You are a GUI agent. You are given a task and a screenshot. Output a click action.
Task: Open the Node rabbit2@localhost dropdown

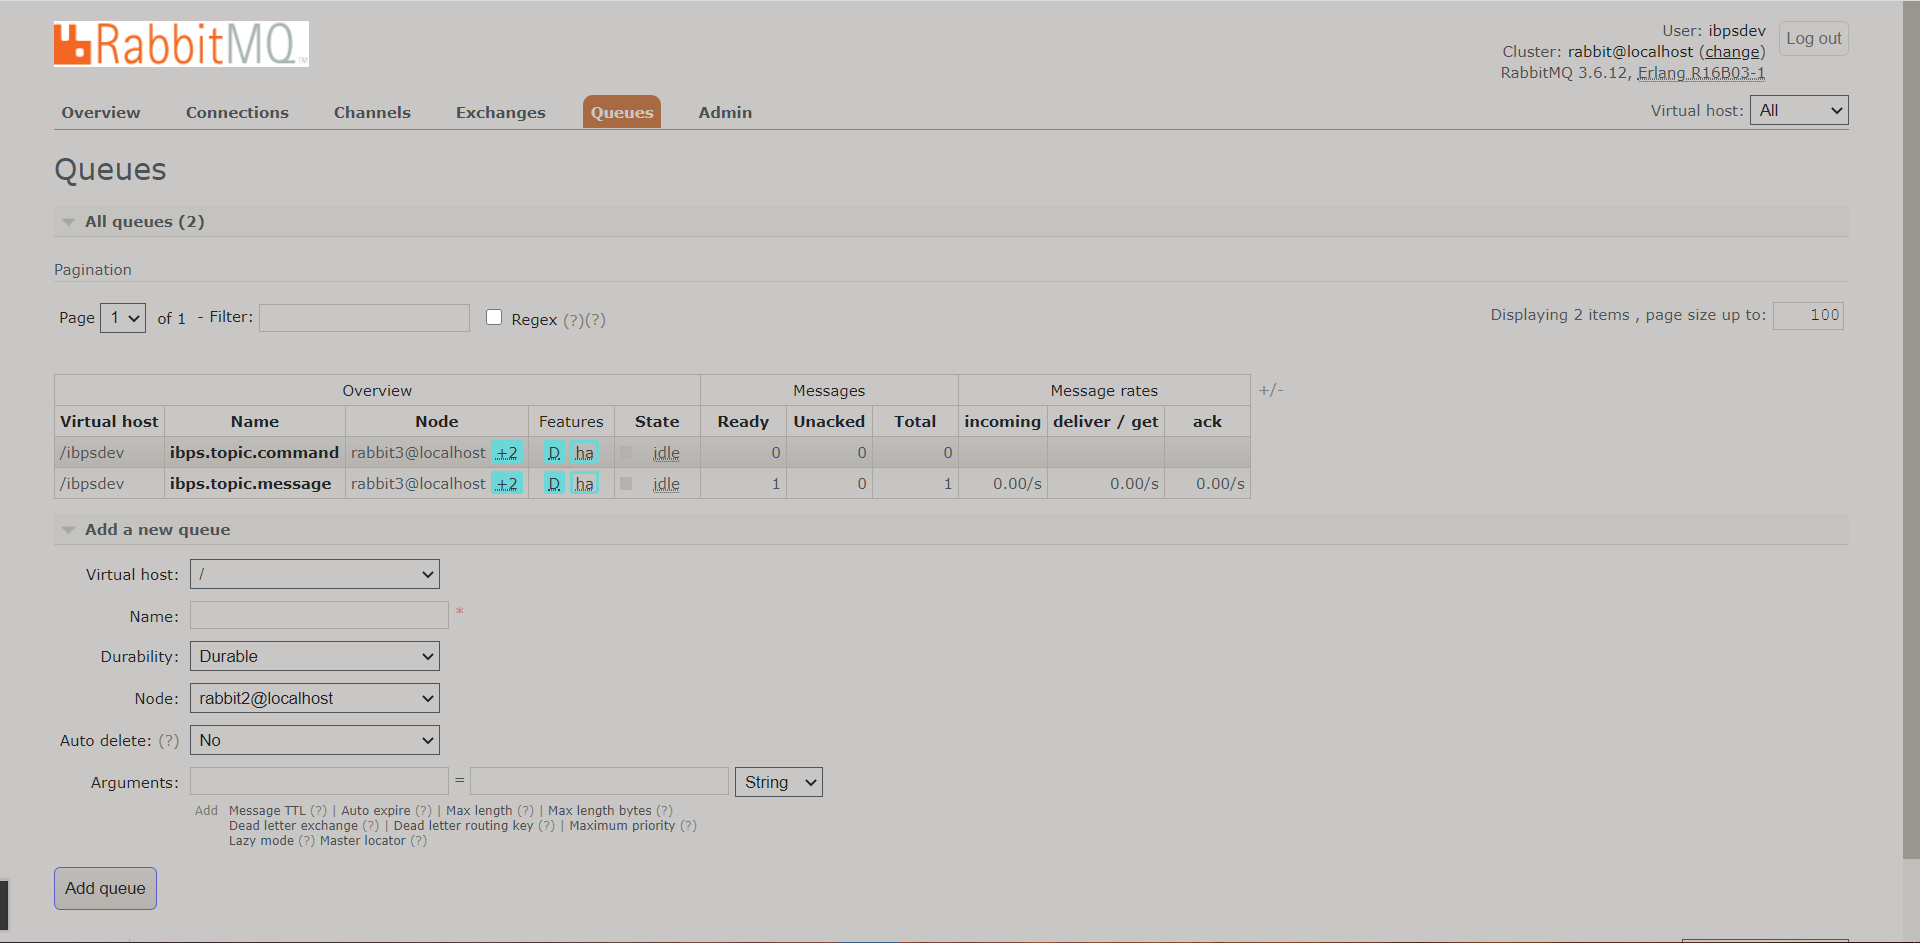pyautogui.click(x=315, y=699)
